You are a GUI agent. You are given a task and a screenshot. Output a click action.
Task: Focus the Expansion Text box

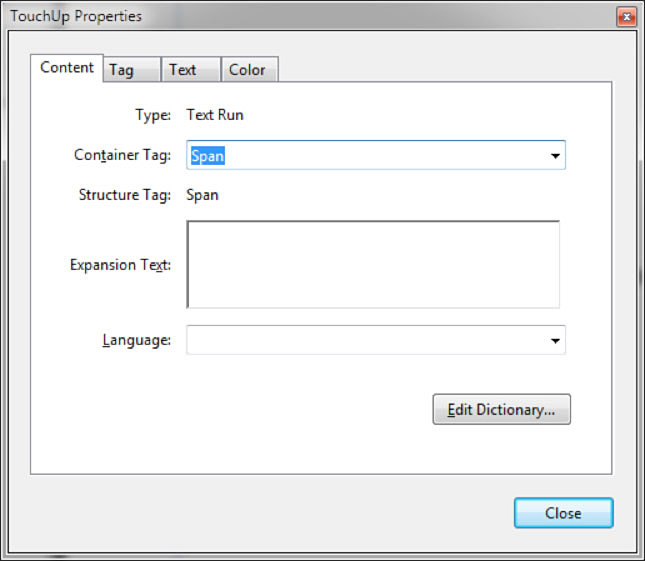tap(373, 265)
